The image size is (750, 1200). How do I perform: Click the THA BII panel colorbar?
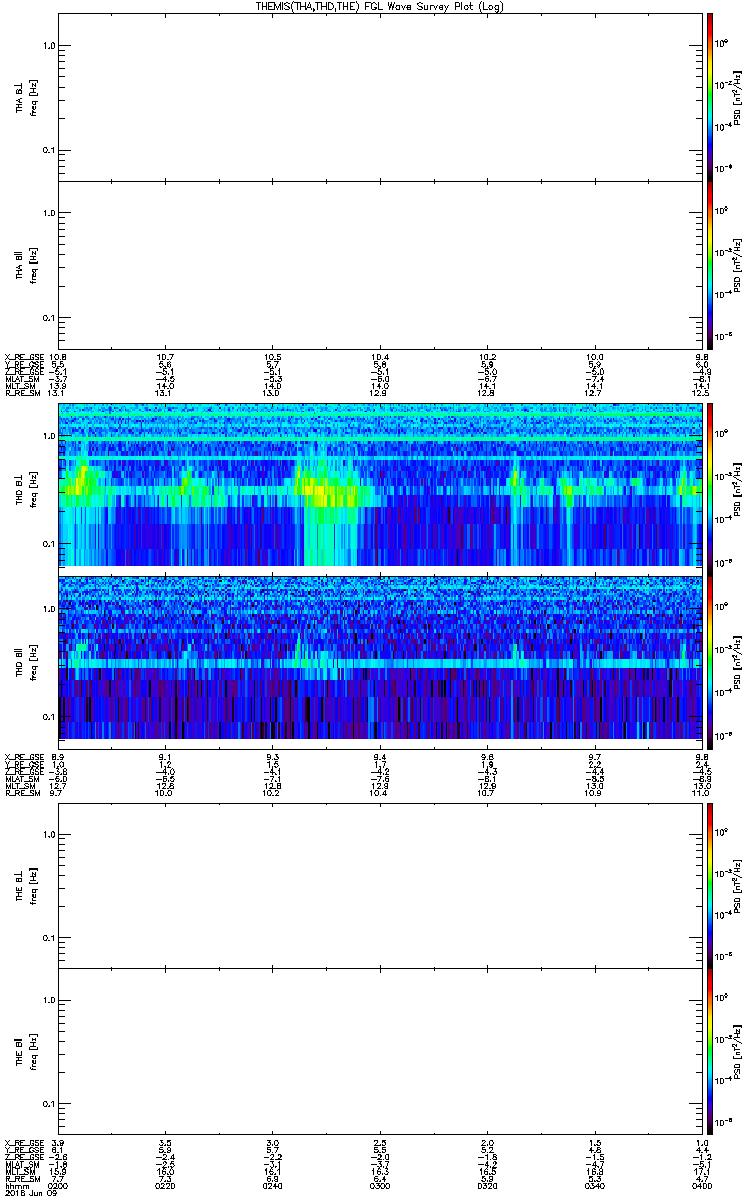click(x=710, y=264)
